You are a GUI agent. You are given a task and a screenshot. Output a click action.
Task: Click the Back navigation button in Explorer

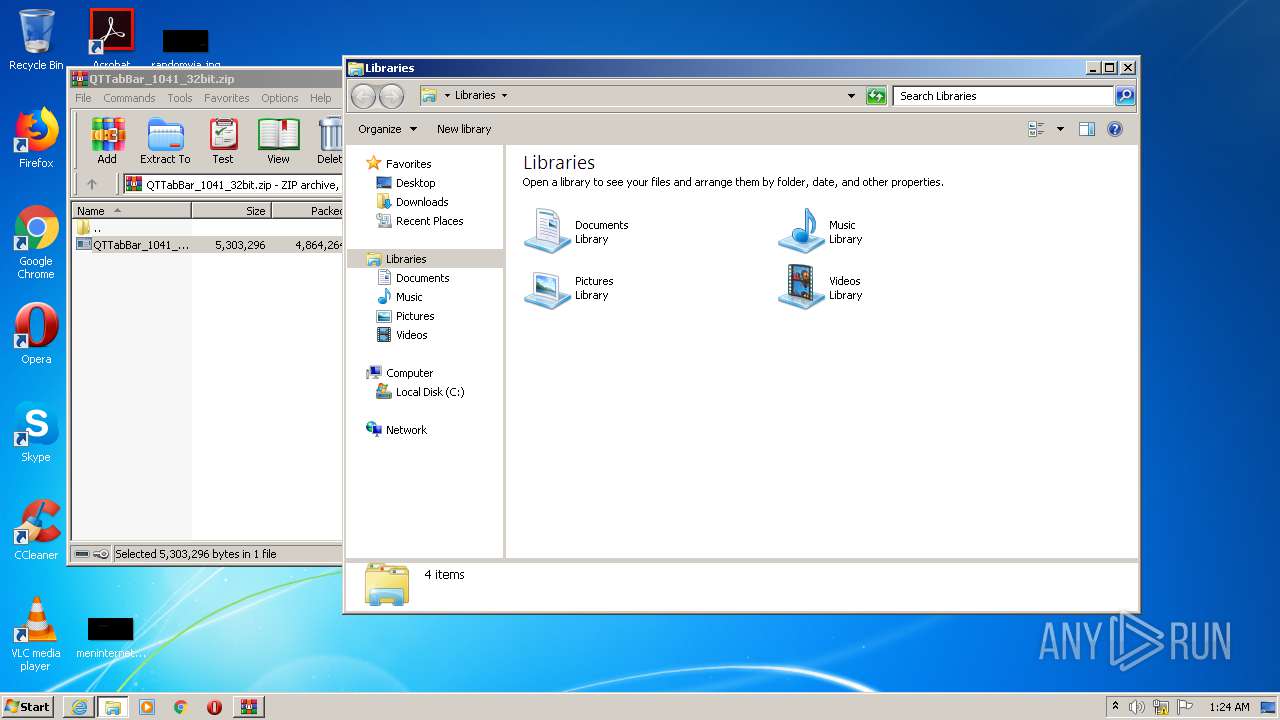click(x=363, y=96)
